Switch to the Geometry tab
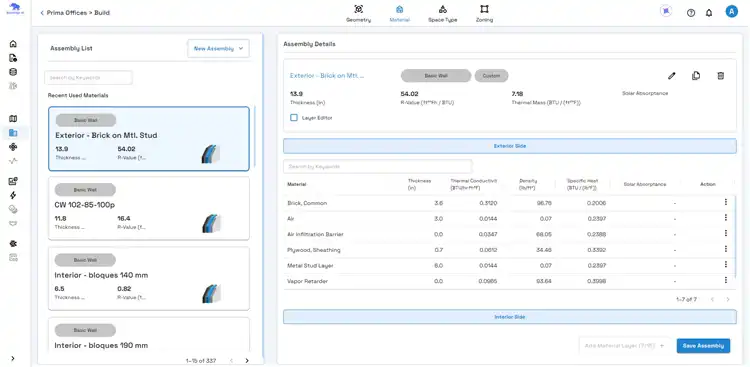Viewport: 750px width, 367px height. tap(358, 13)
